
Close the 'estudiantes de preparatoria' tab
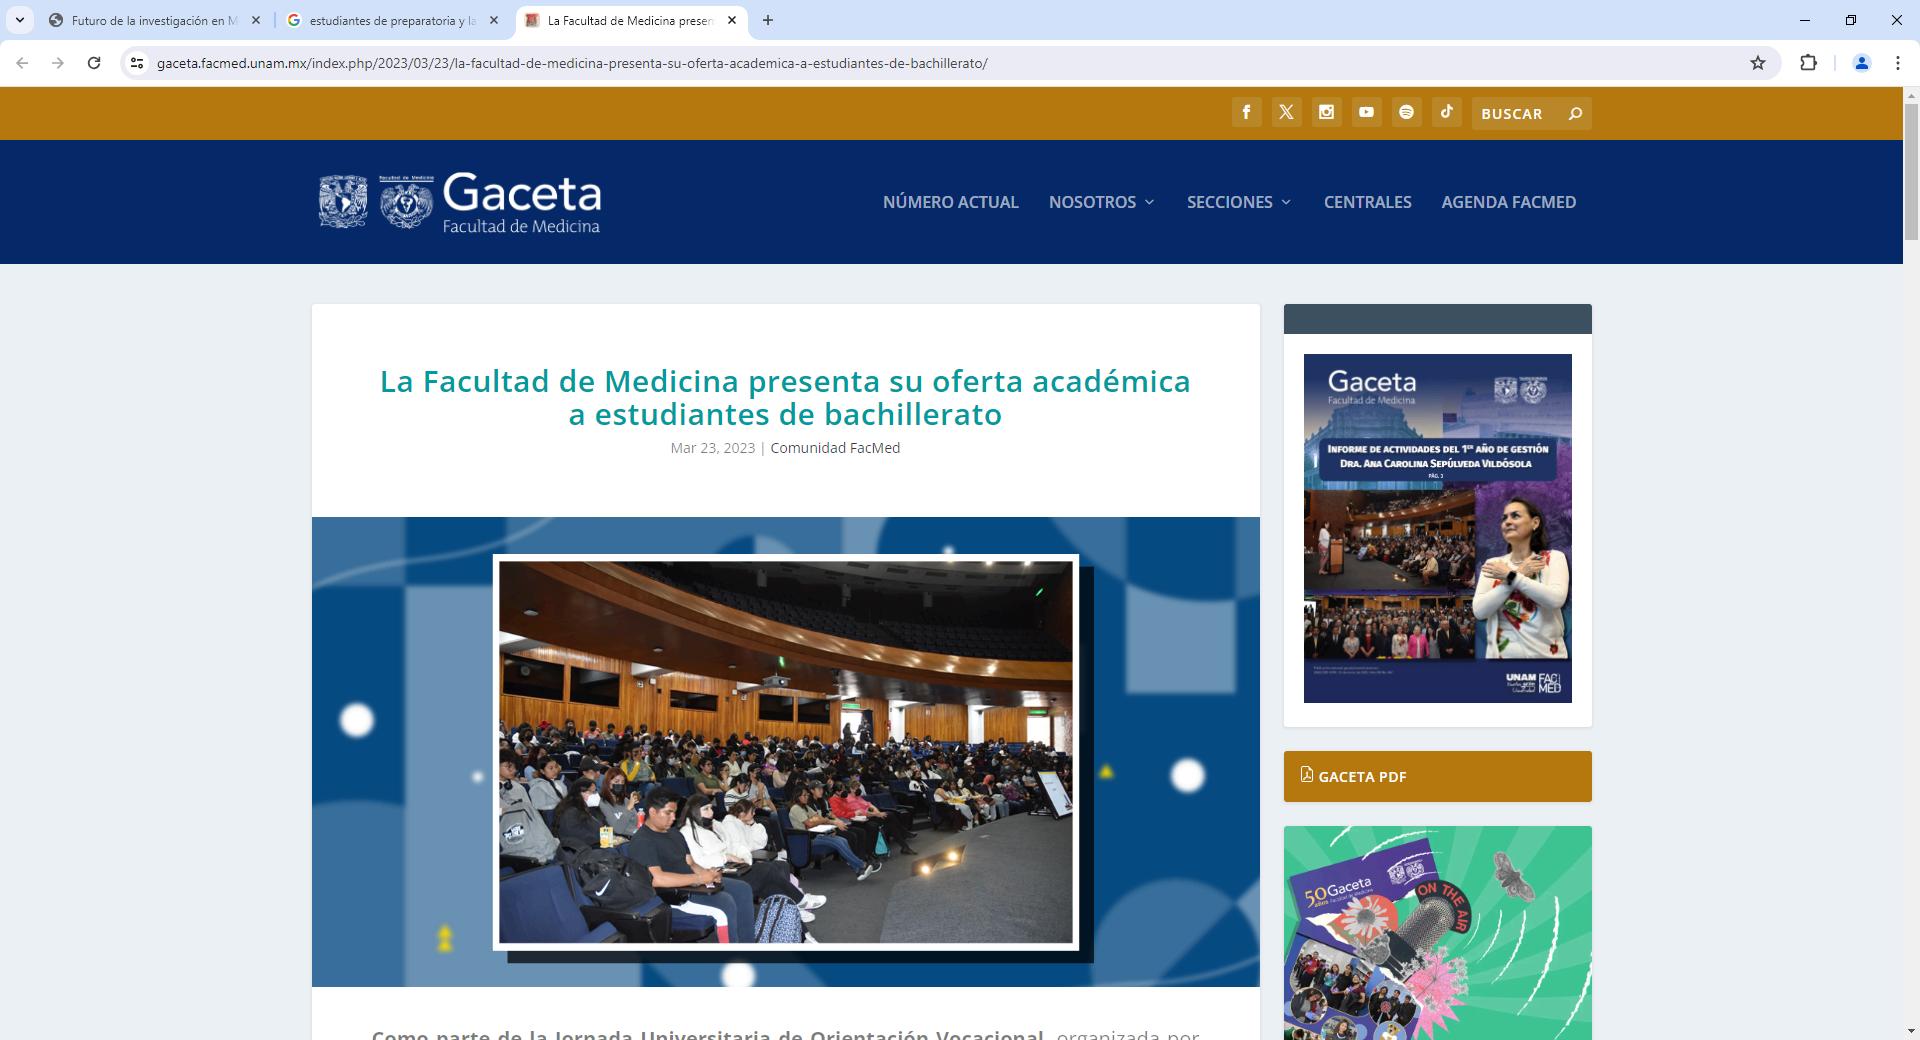coord(494,20)
